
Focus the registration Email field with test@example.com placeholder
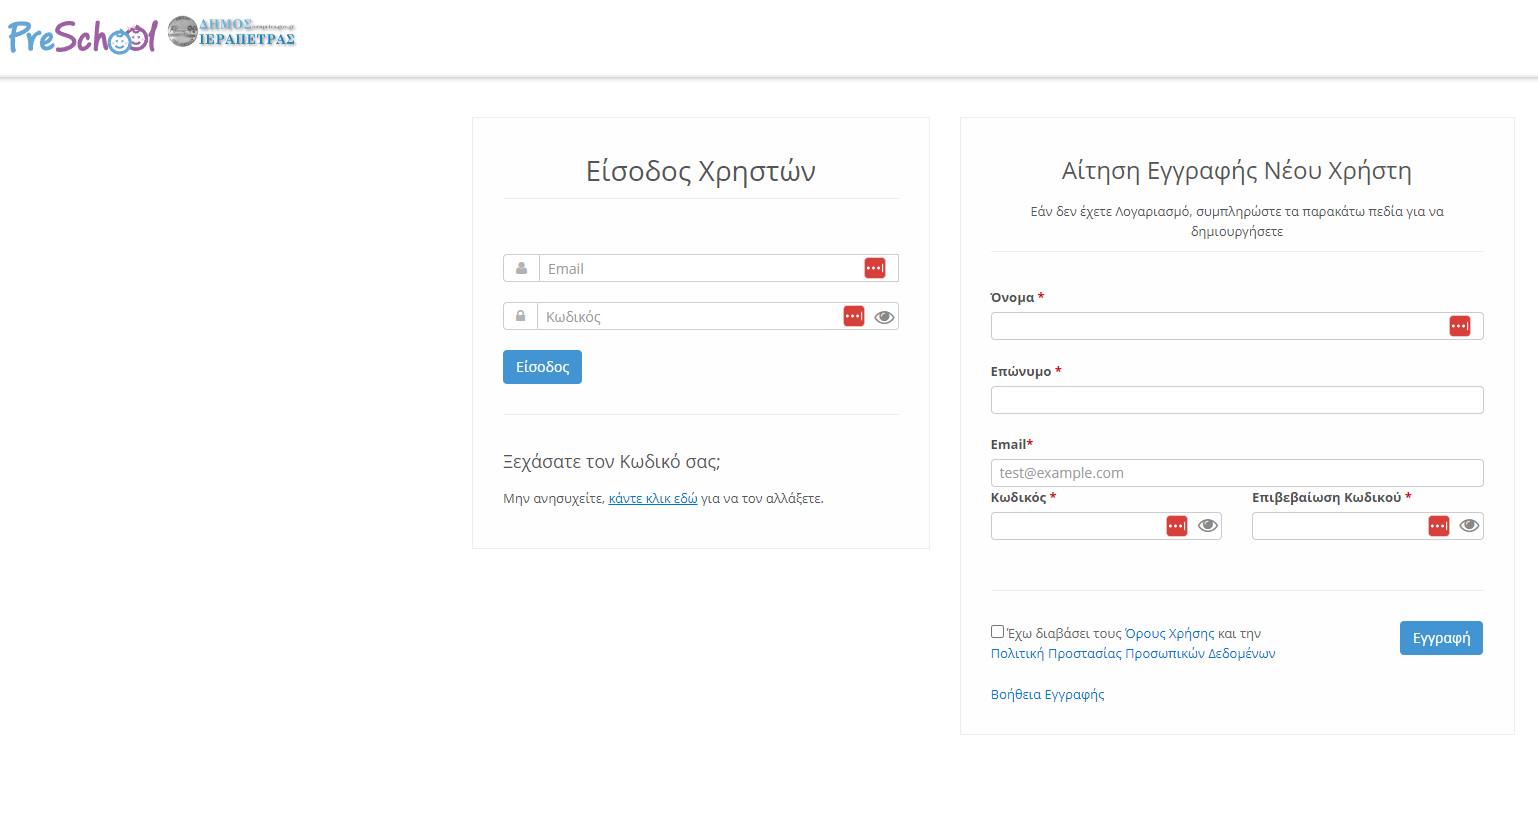point(1237,473)
